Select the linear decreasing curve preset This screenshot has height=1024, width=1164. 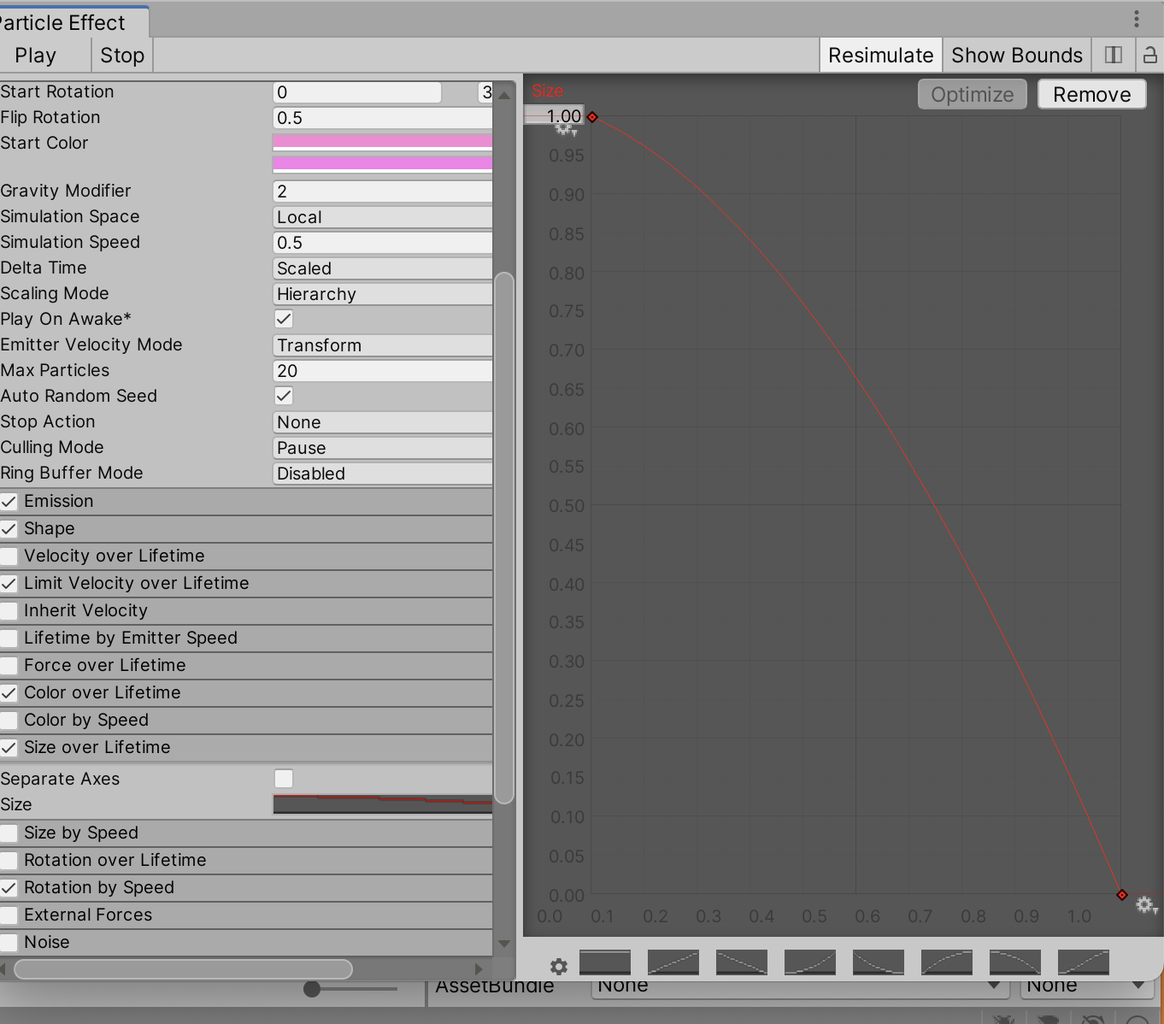click(x=741, y=962)
